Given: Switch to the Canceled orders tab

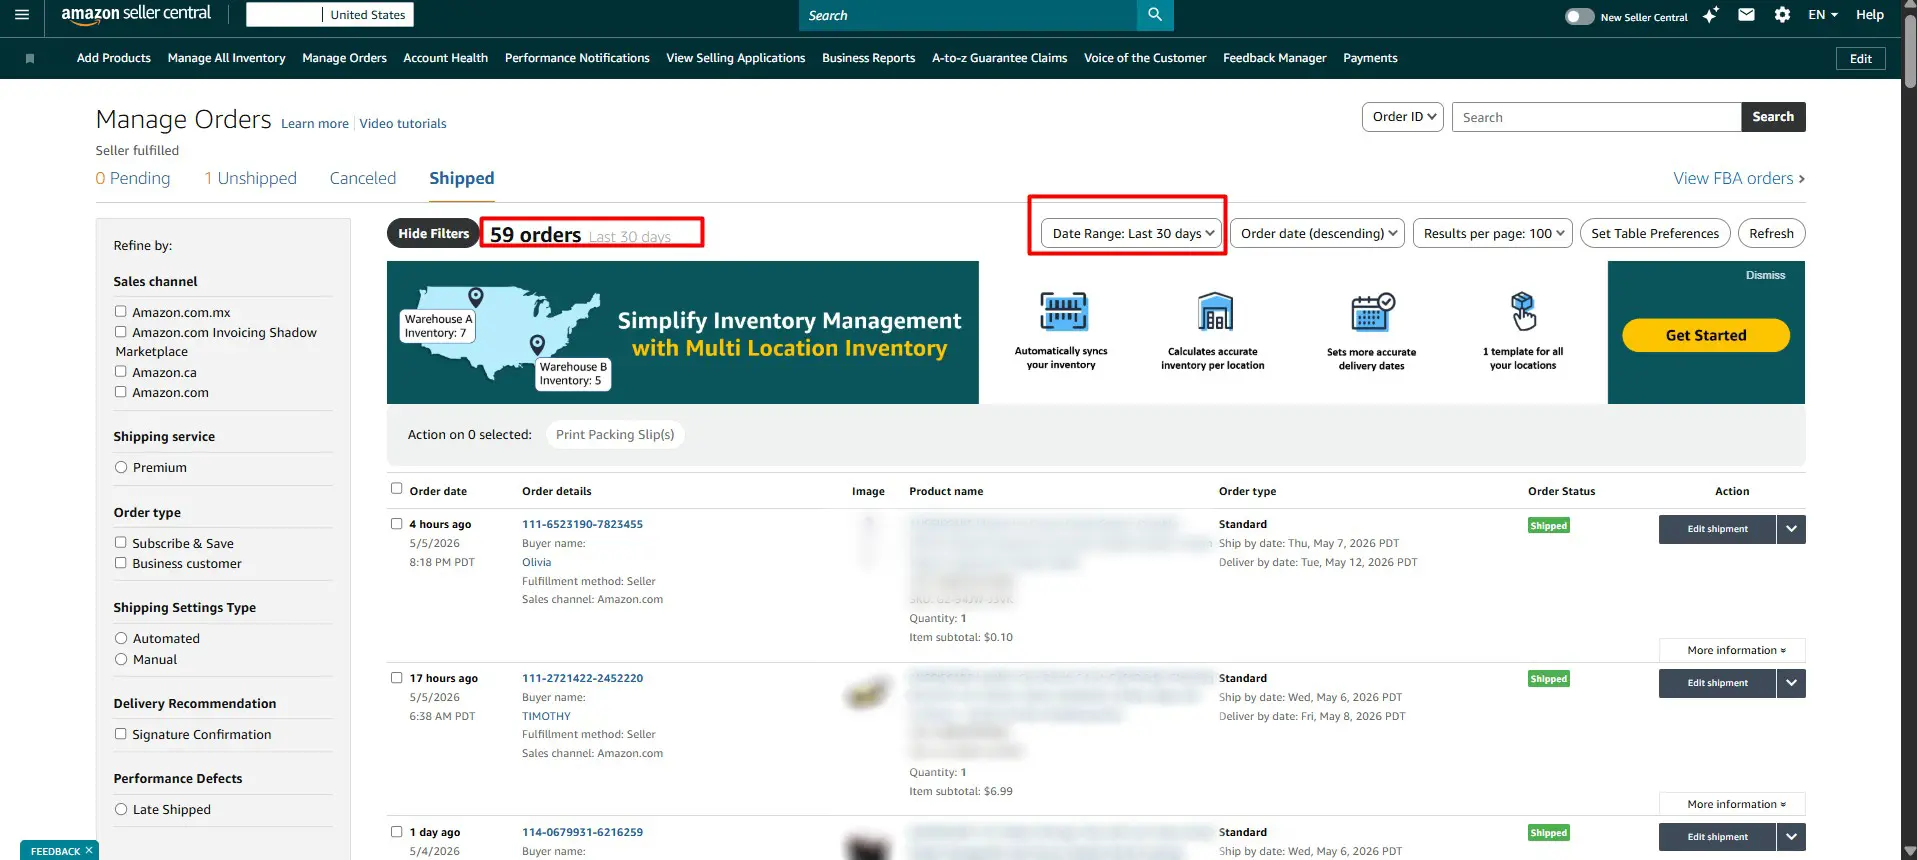Looking at the screenshot, I should [x=363, y=178].
